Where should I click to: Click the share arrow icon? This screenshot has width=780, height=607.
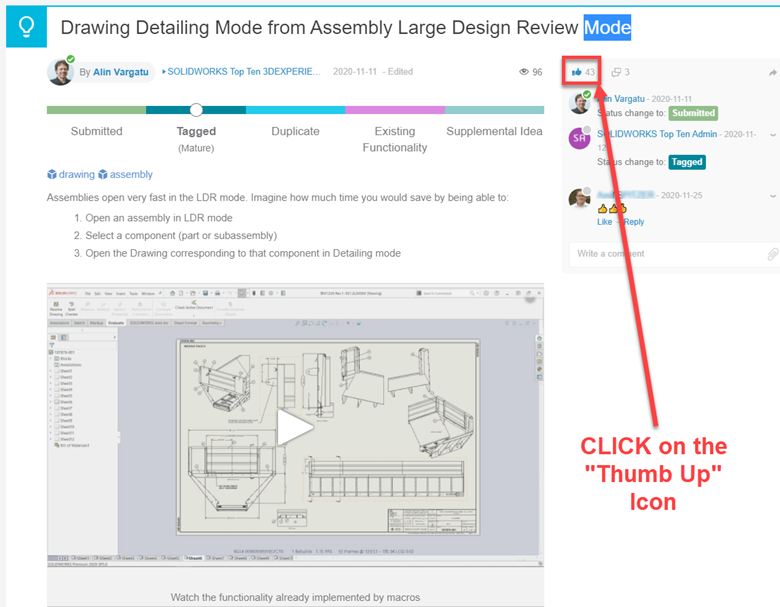[773, 73]
